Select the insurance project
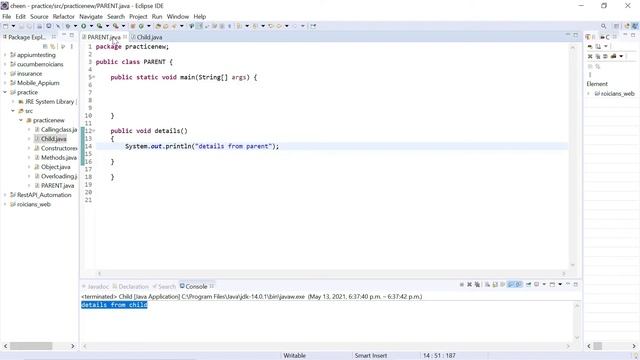Viewport: 640px width, 360px height. [29, 74]
